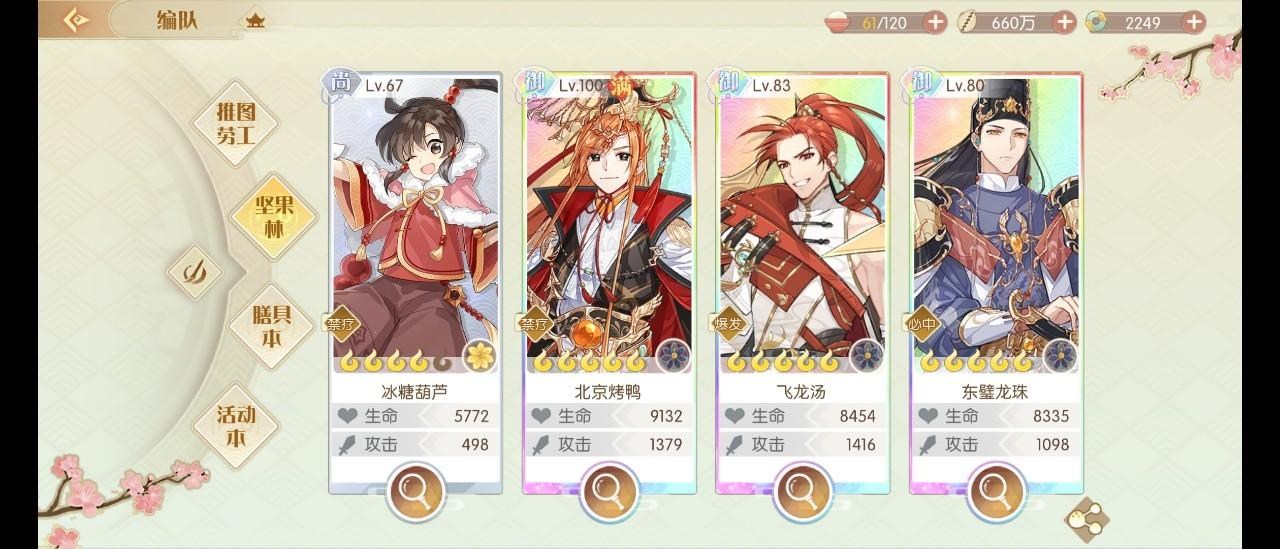Screen dimensions: 1280x549
Task: Open magnifier details for 冰糖葫芦
Action: click(415, 492)
